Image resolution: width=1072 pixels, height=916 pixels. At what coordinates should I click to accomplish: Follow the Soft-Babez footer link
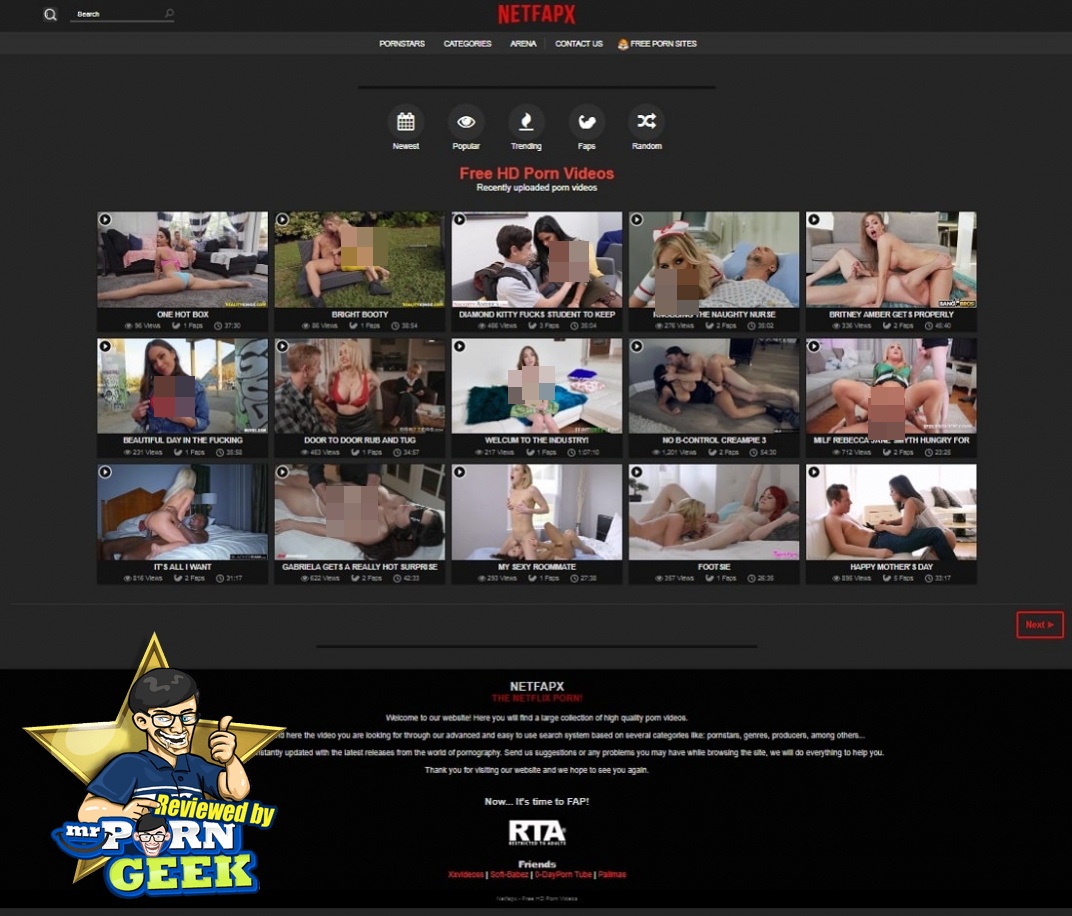pos(508,875)
